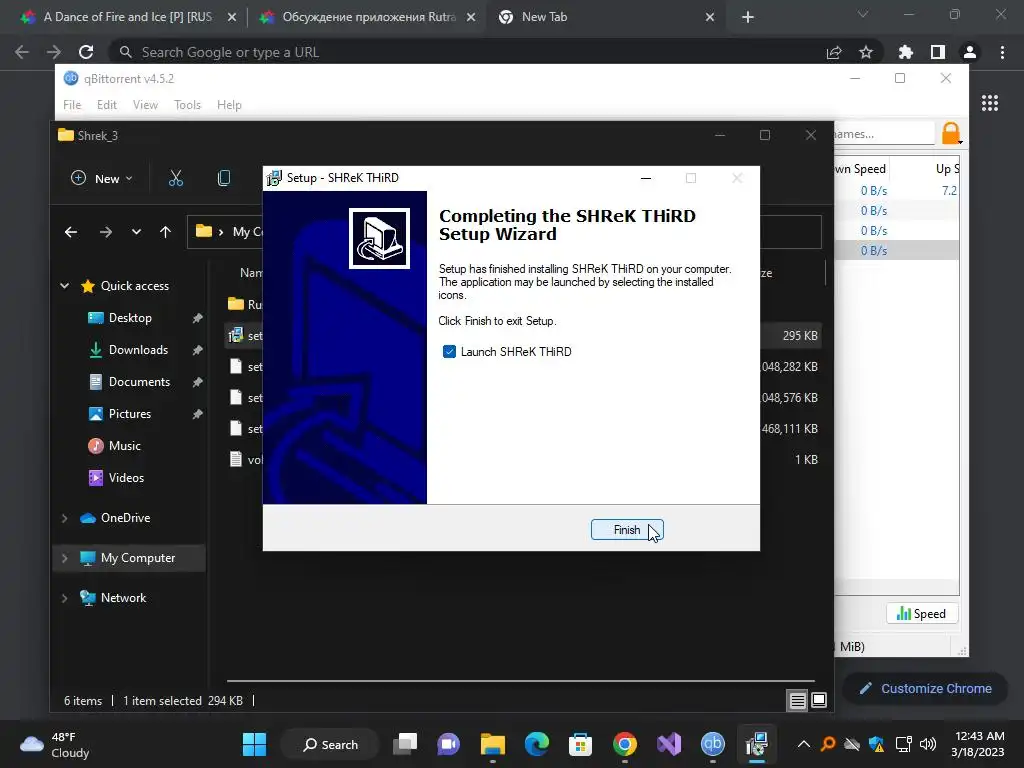1024x768 pixels.
Task: Click pin icon next to Downloads
Action: click(197, 350)
